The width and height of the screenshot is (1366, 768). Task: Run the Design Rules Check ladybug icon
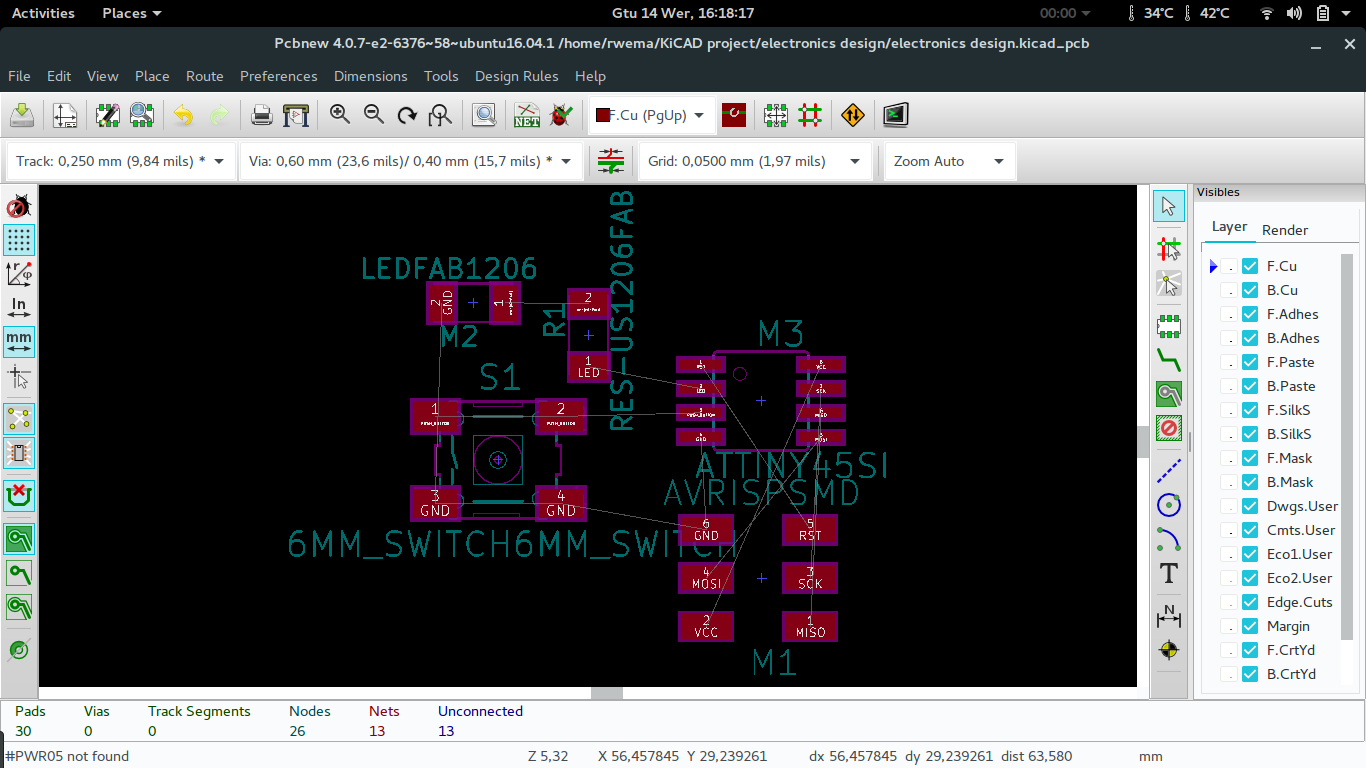tap(561, 115)
